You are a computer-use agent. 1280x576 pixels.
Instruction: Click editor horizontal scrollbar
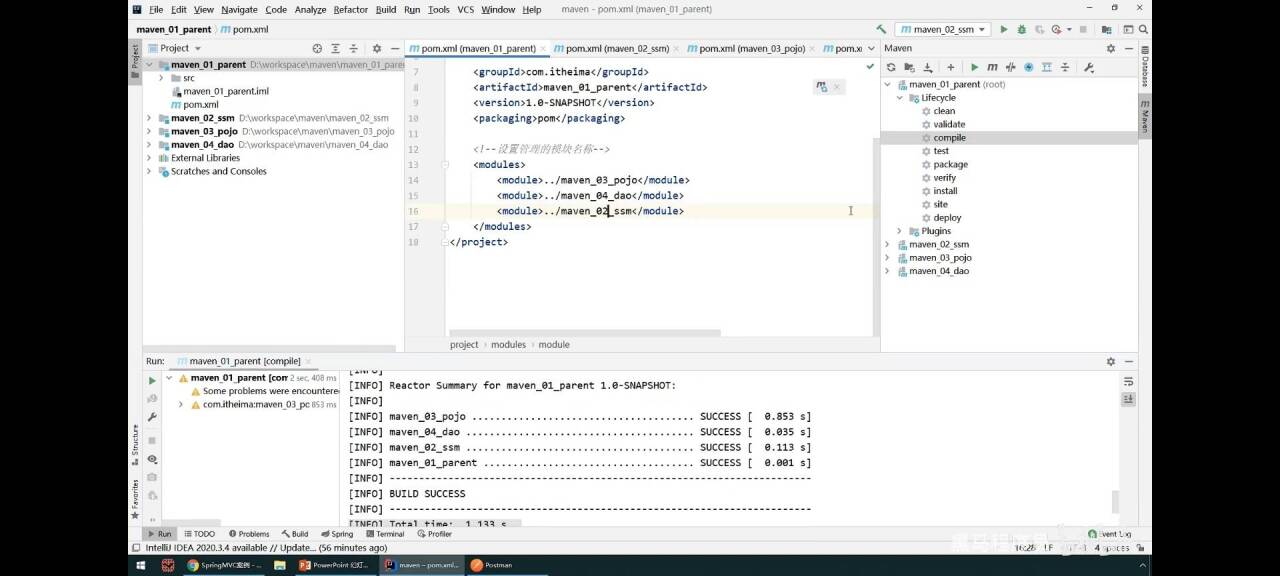point(583,333)
